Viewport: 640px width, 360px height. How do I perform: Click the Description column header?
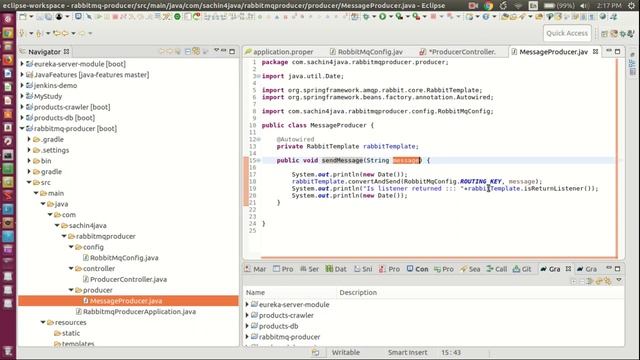pyautogui.click(x=358, y=293)
